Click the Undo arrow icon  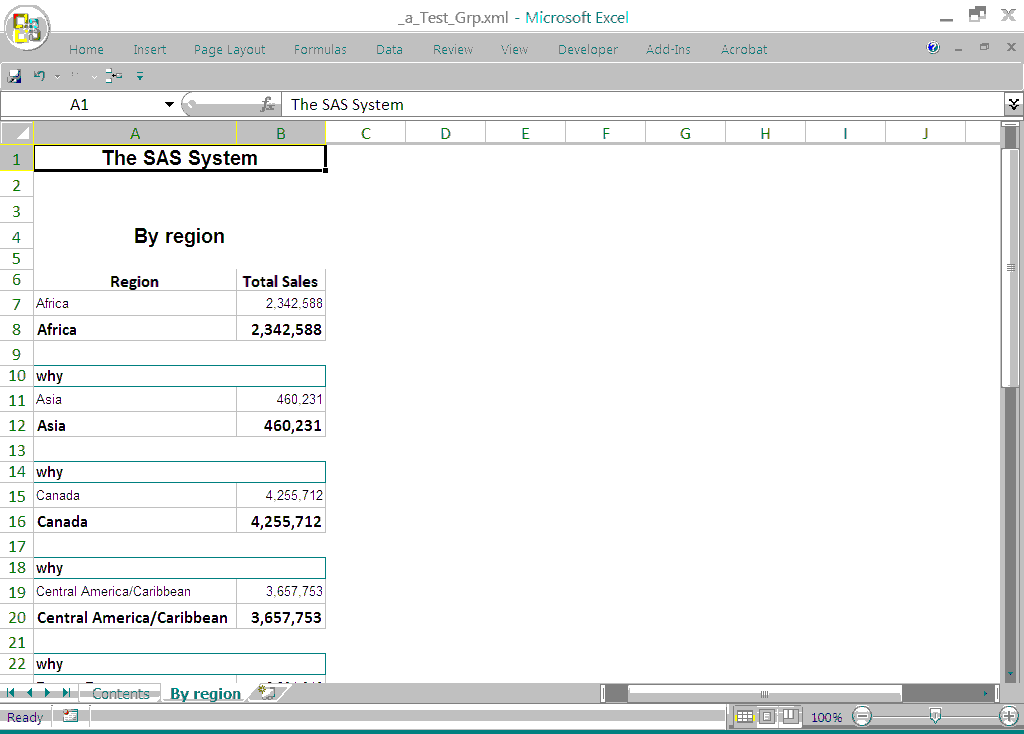39,76
